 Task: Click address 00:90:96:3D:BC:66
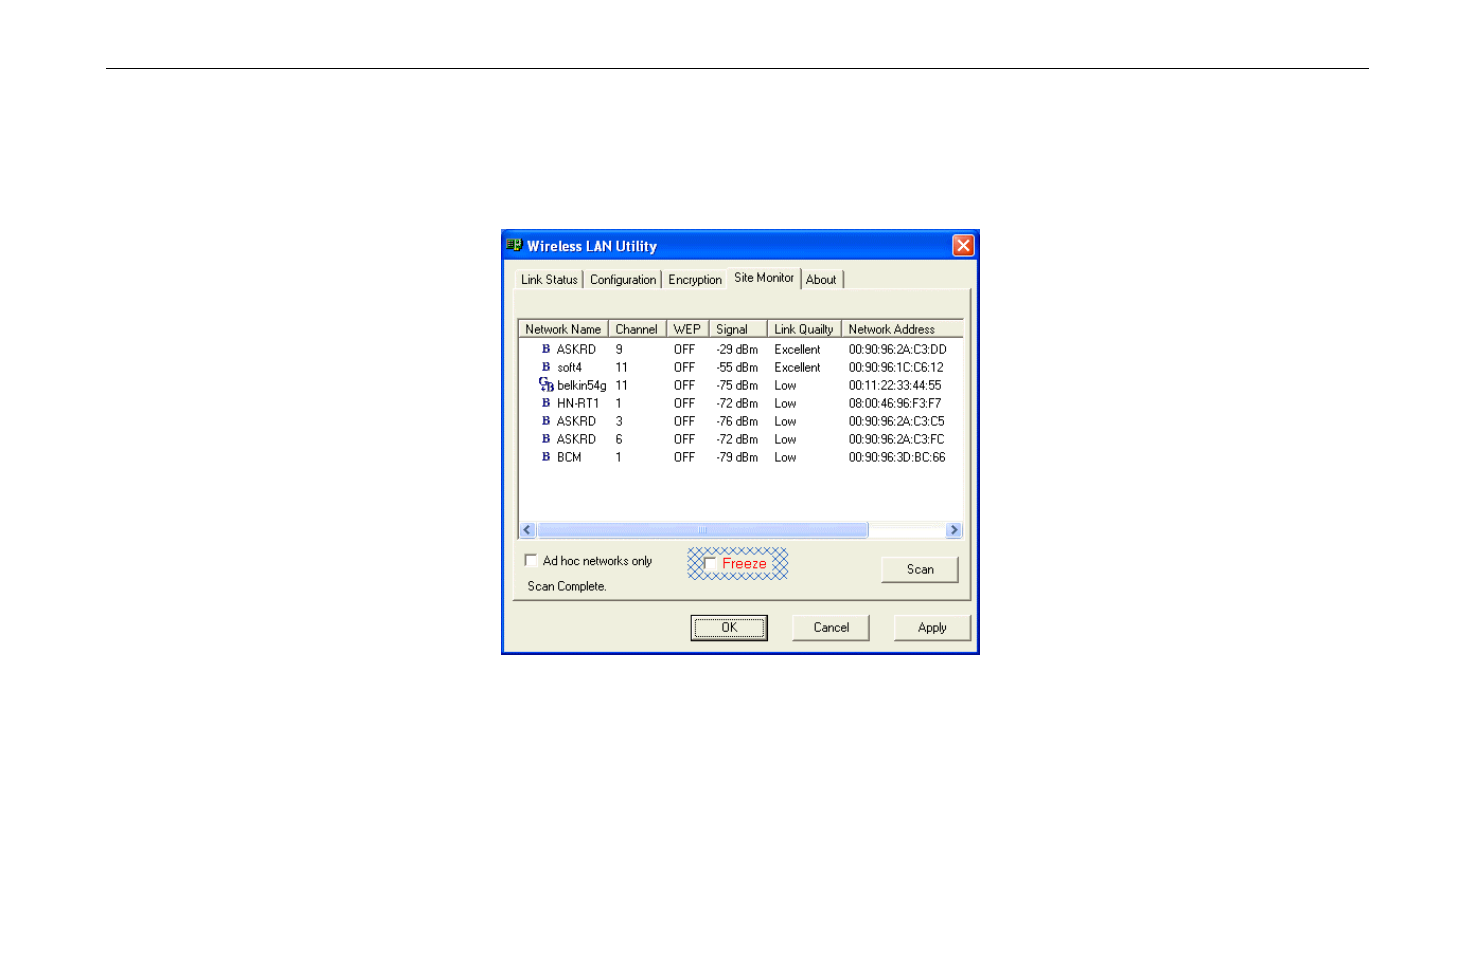[x=897, y=458]
